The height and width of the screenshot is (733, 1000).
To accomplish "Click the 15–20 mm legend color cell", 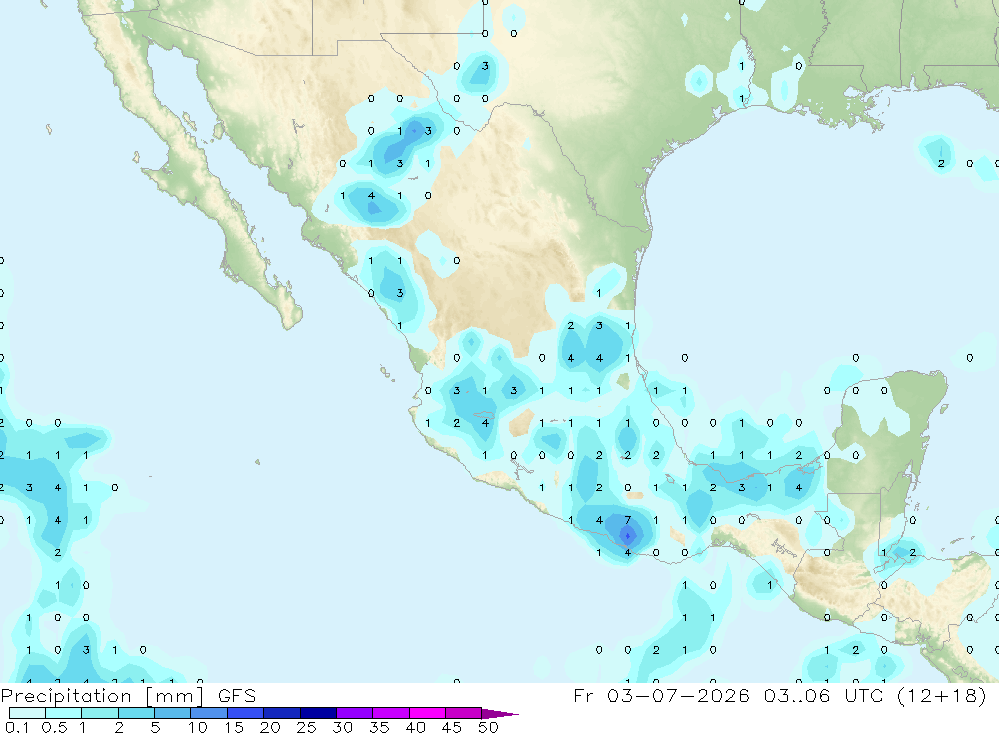I will [246, 713].
